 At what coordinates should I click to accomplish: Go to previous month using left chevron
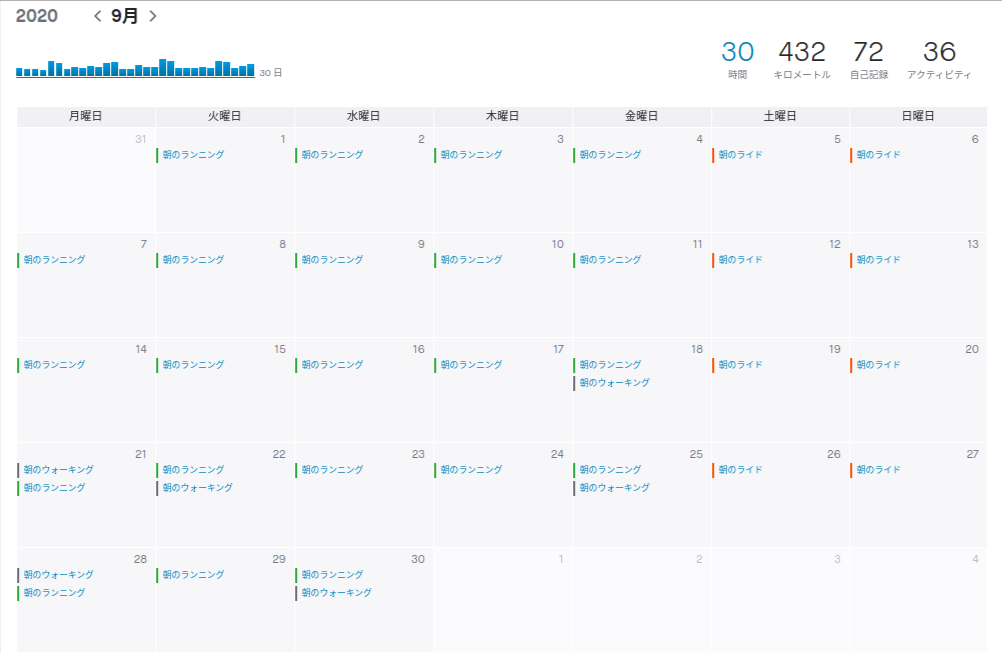97,16
